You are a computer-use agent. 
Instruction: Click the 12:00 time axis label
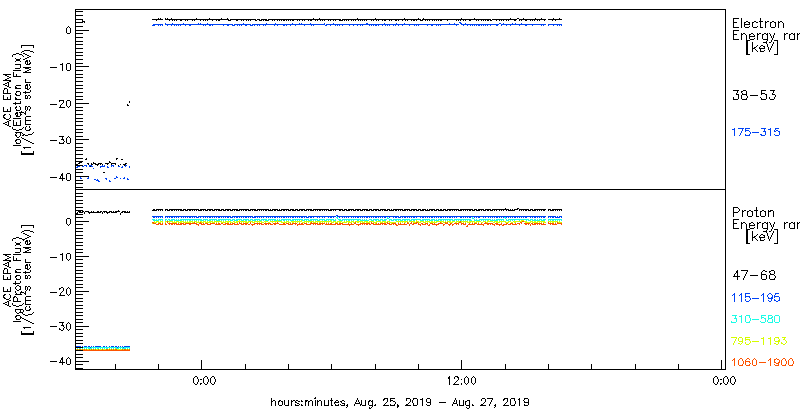point(462,380)
